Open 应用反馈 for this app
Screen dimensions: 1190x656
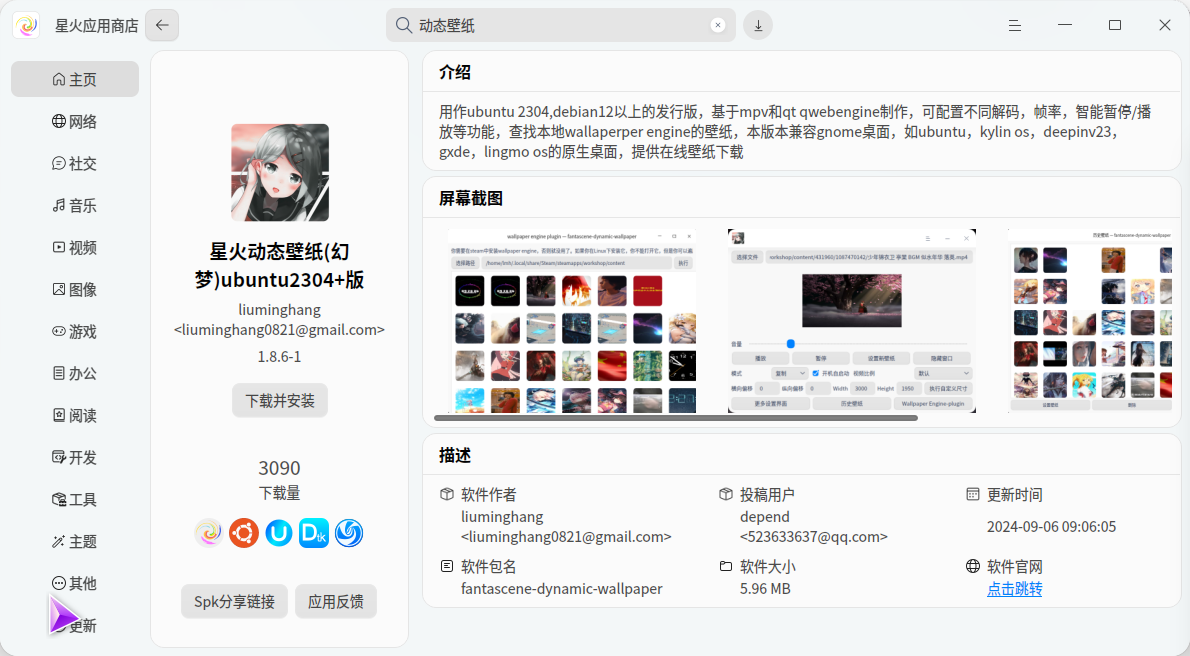pos(335,601)
